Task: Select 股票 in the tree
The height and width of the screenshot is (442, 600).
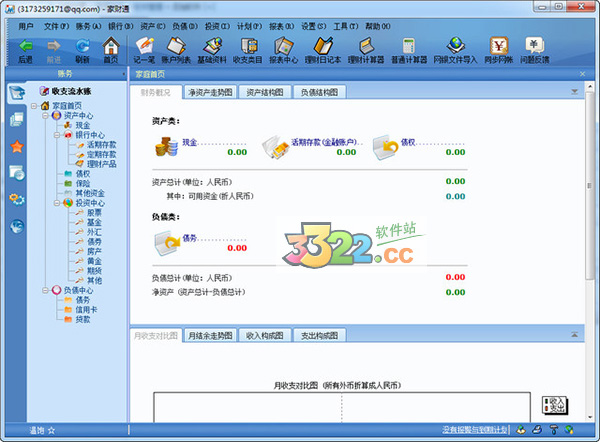Action: pyautogui.click(x=94, y=212)
